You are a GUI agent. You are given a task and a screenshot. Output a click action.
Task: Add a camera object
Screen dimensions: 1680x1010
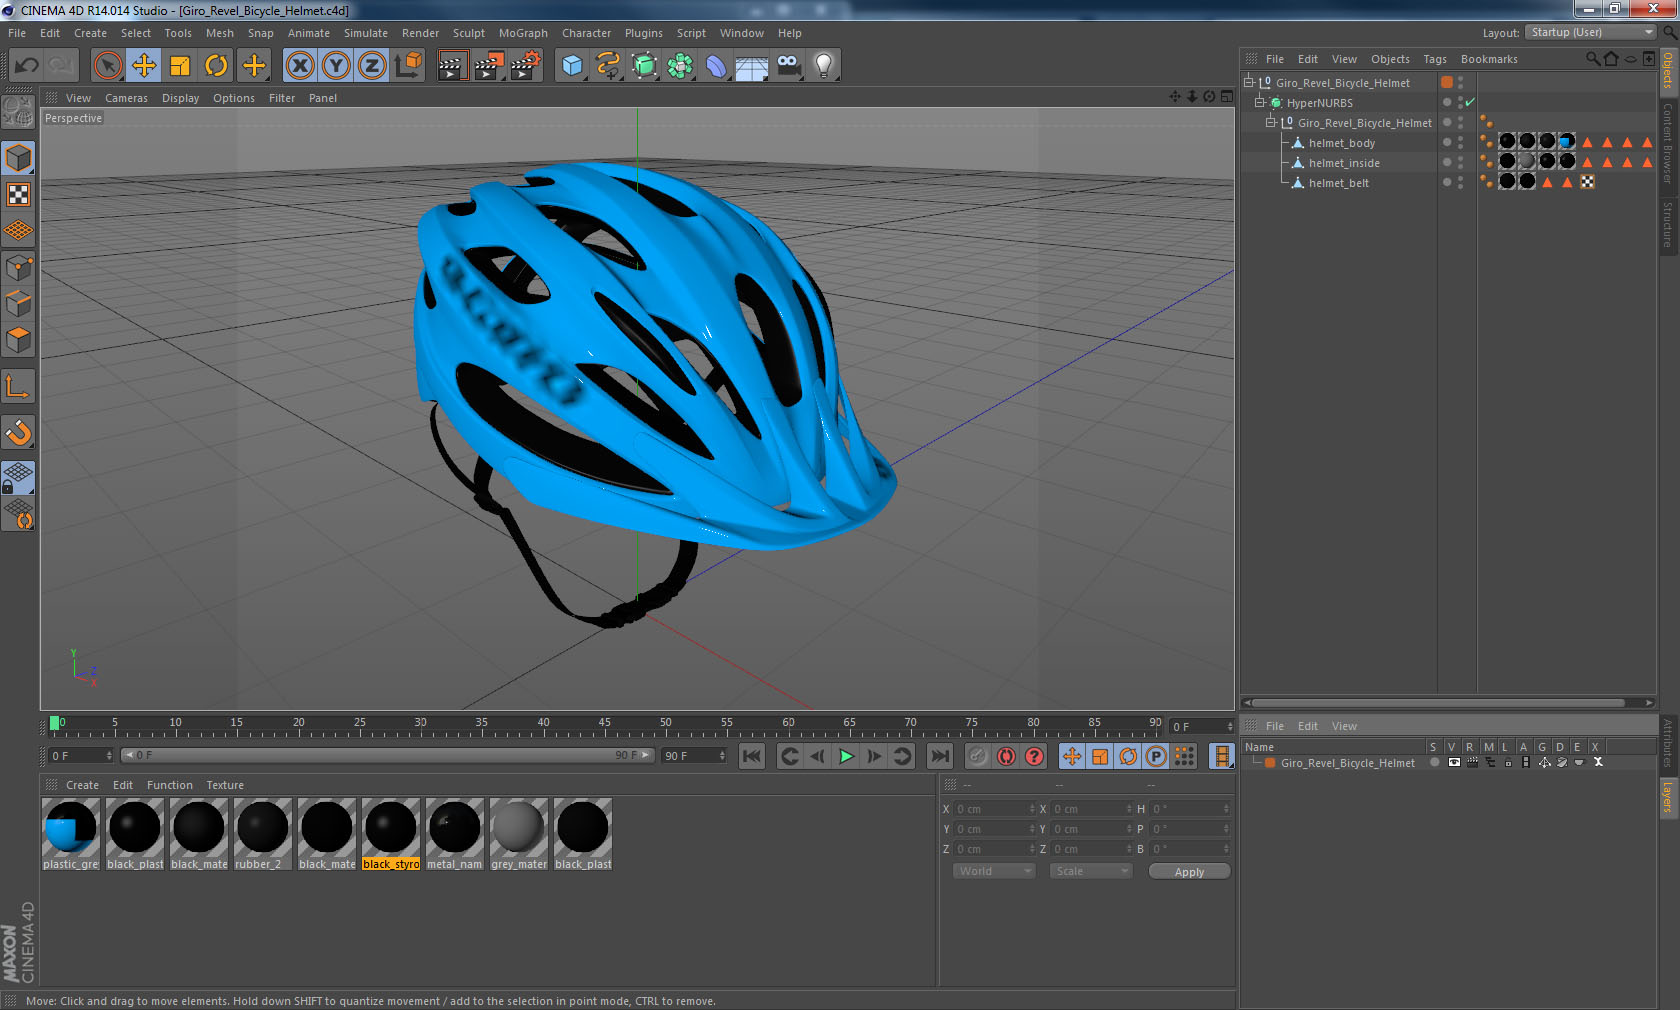tap(788, 66)
